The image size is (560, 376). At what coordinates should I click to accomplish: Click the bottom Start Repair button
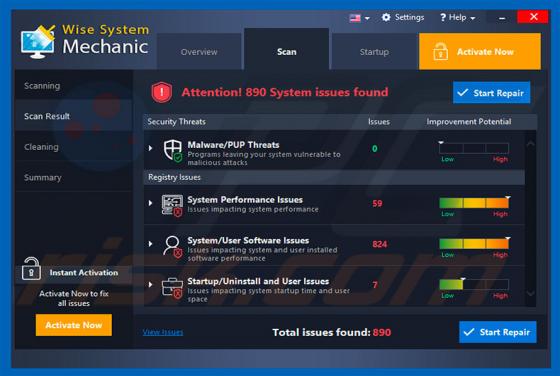coord(498,332)
